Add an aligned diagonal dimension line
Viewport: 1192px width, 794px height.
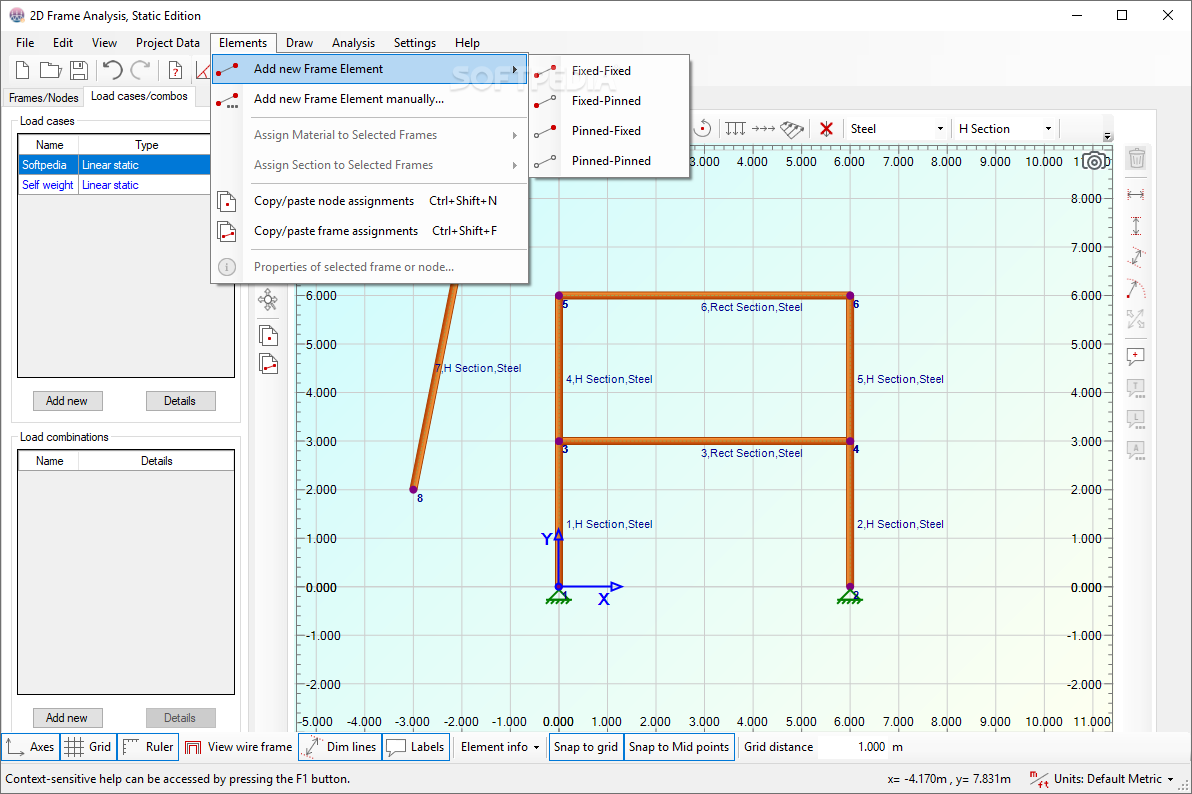click(1136, 258)
